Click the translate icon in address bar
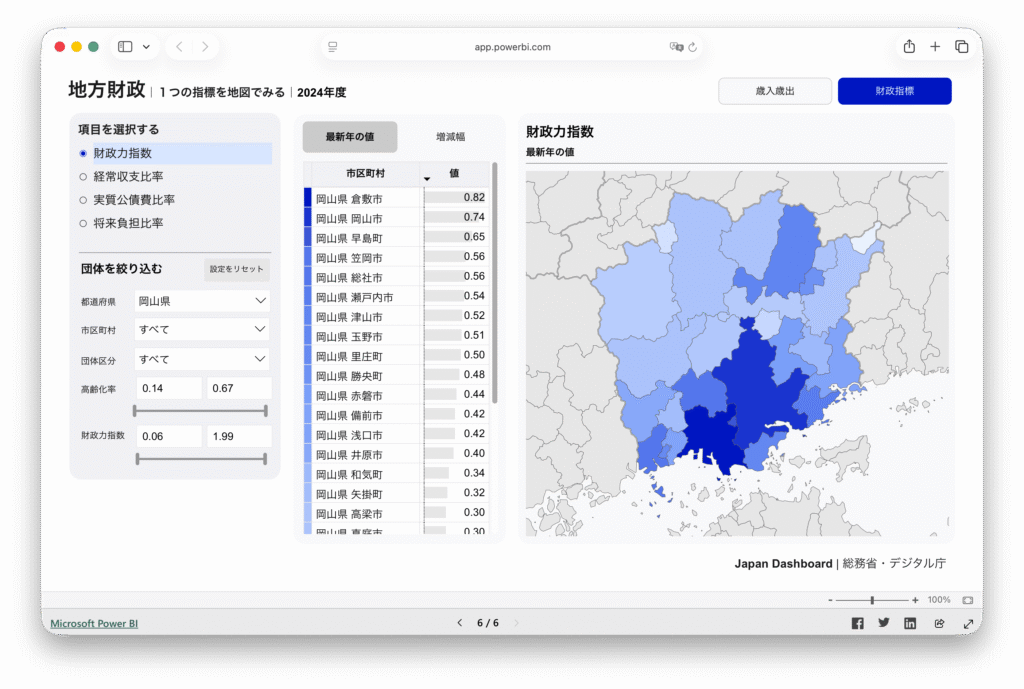The image size is (1024, 689). [677, 47]
